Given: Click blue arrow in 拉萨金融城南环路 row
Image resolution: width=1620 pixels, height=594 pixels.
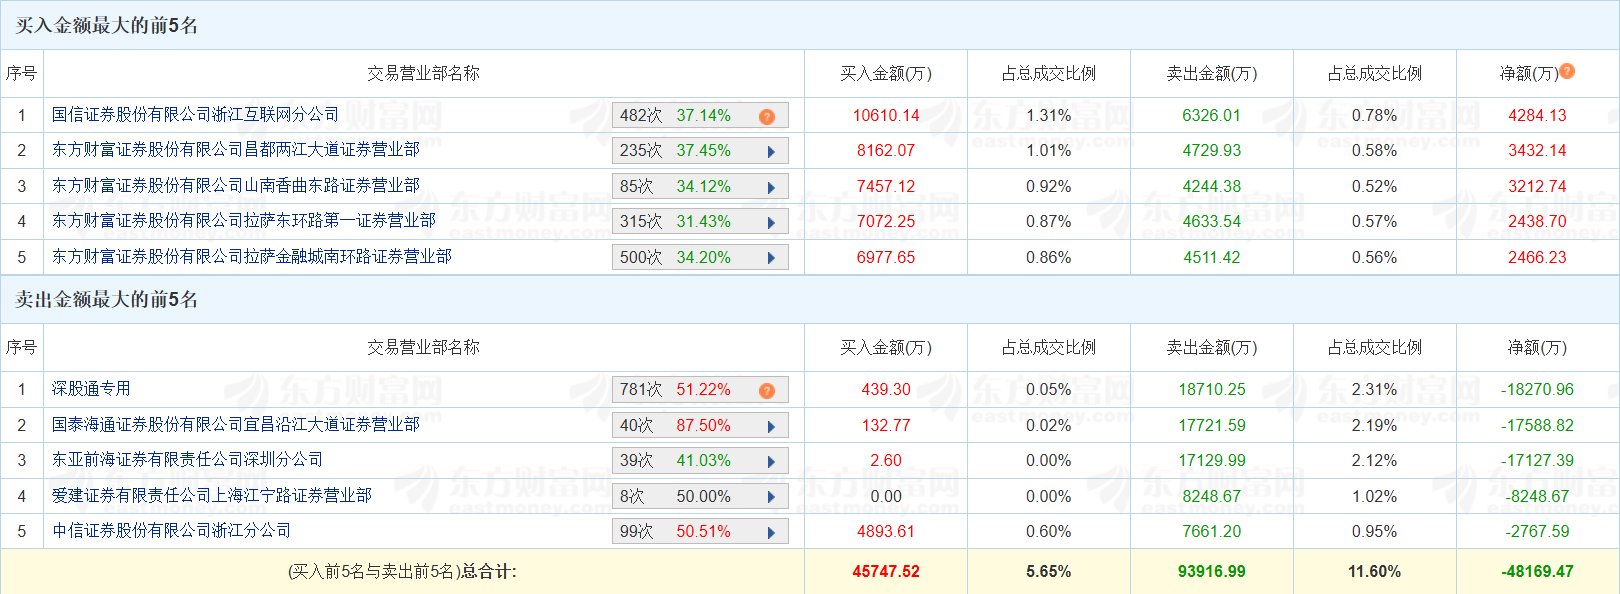Looking at the screenshot, I should [771, 258].
